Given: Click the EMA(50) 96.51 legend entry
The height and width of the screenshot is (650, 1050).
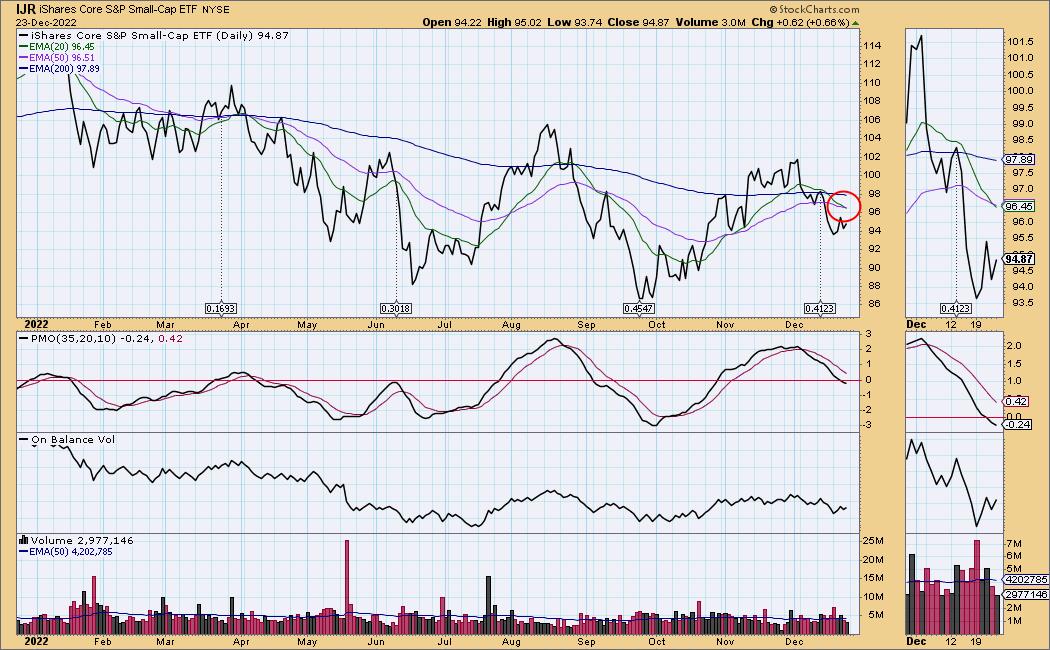Looking at the screenshot, I should pyautogui.click(x=57, y=58).
